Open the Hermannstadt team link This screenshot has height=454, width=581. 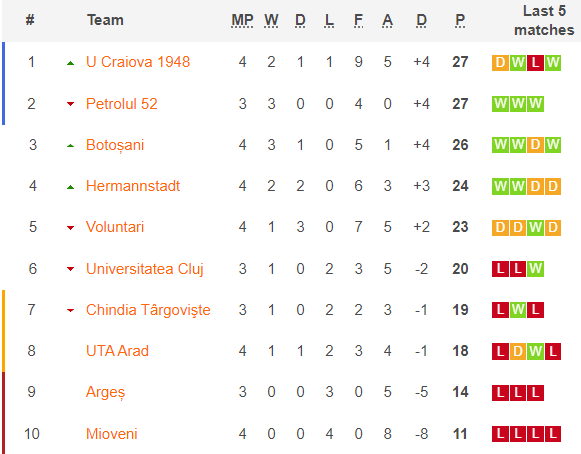click(x=133, y=186)
